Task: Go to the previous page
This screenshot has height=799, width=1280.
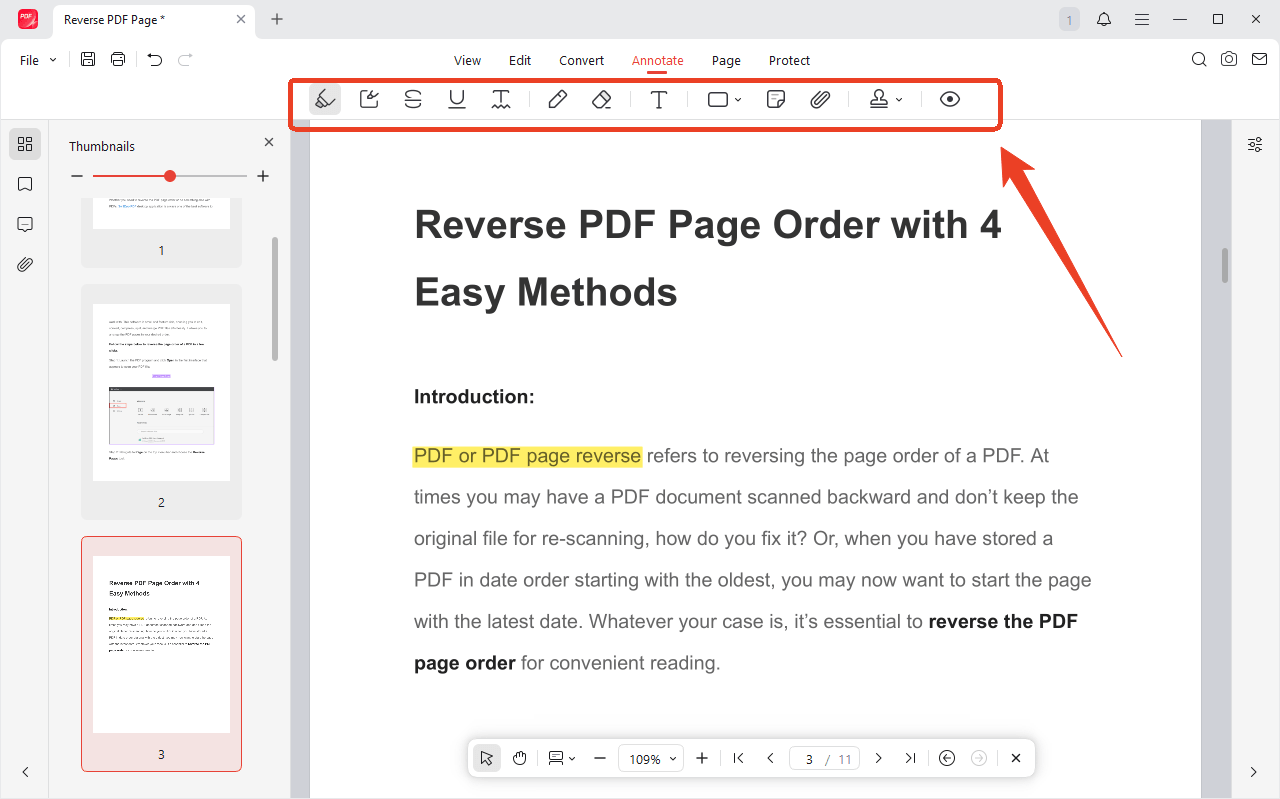Action: (770, 759)
